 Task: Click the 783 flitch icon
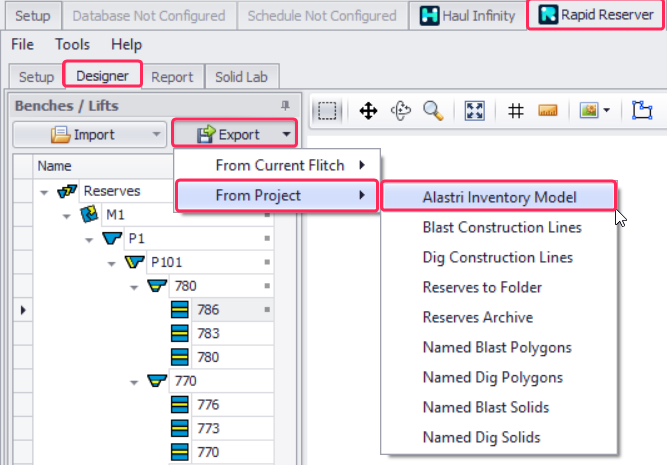[180, 334]
